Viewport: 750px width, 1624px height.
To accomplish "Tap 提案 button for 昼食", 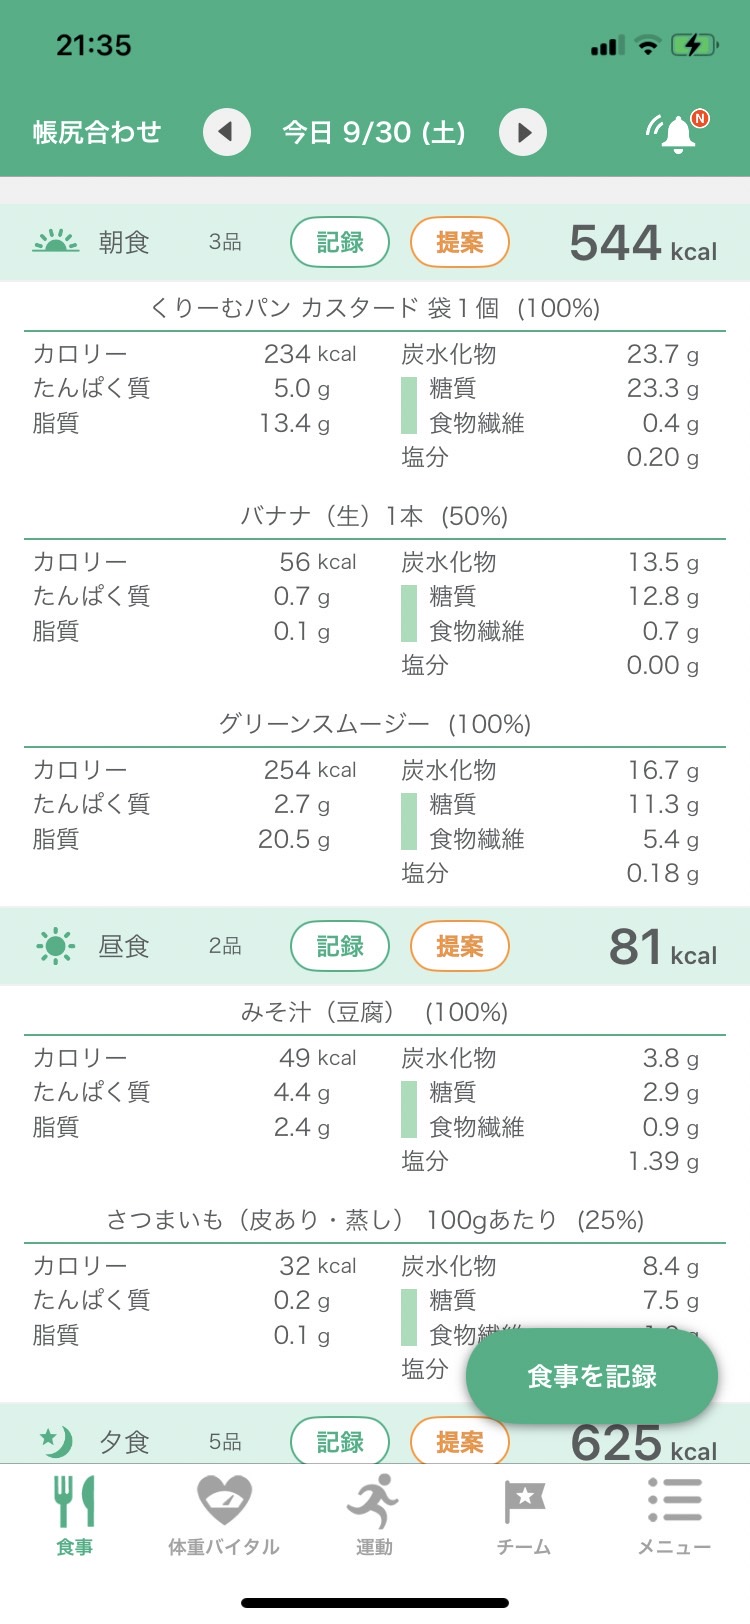I will pos(460,946).
